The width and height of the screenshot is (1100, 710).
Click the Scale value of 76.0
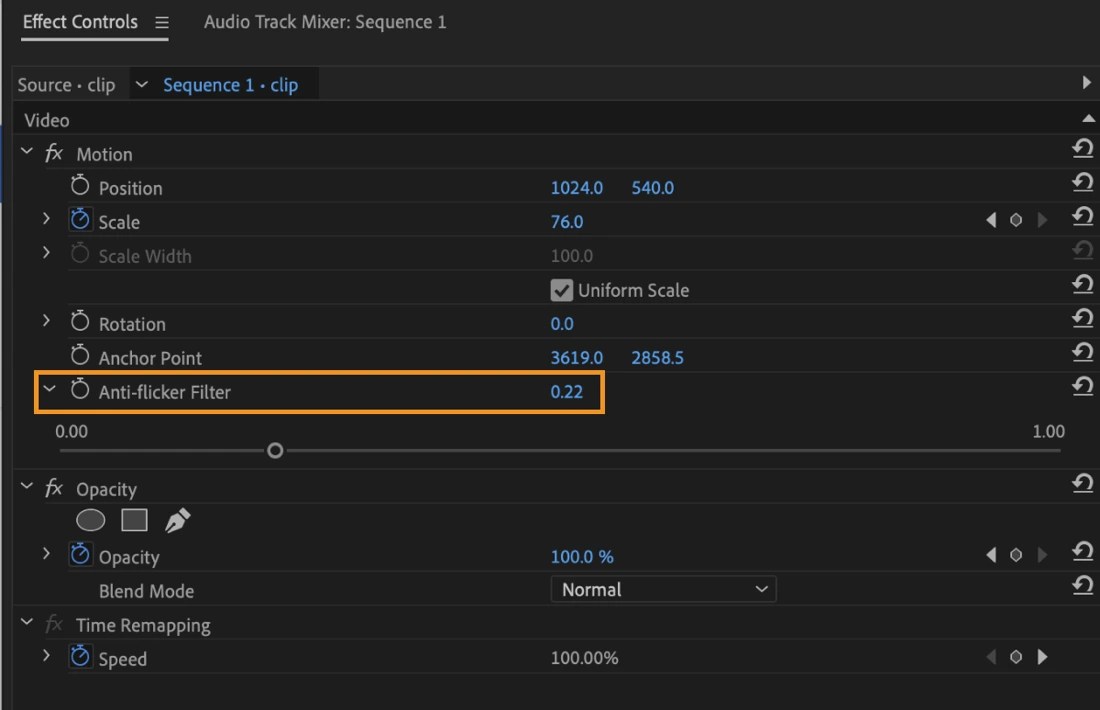click(566, 221)
